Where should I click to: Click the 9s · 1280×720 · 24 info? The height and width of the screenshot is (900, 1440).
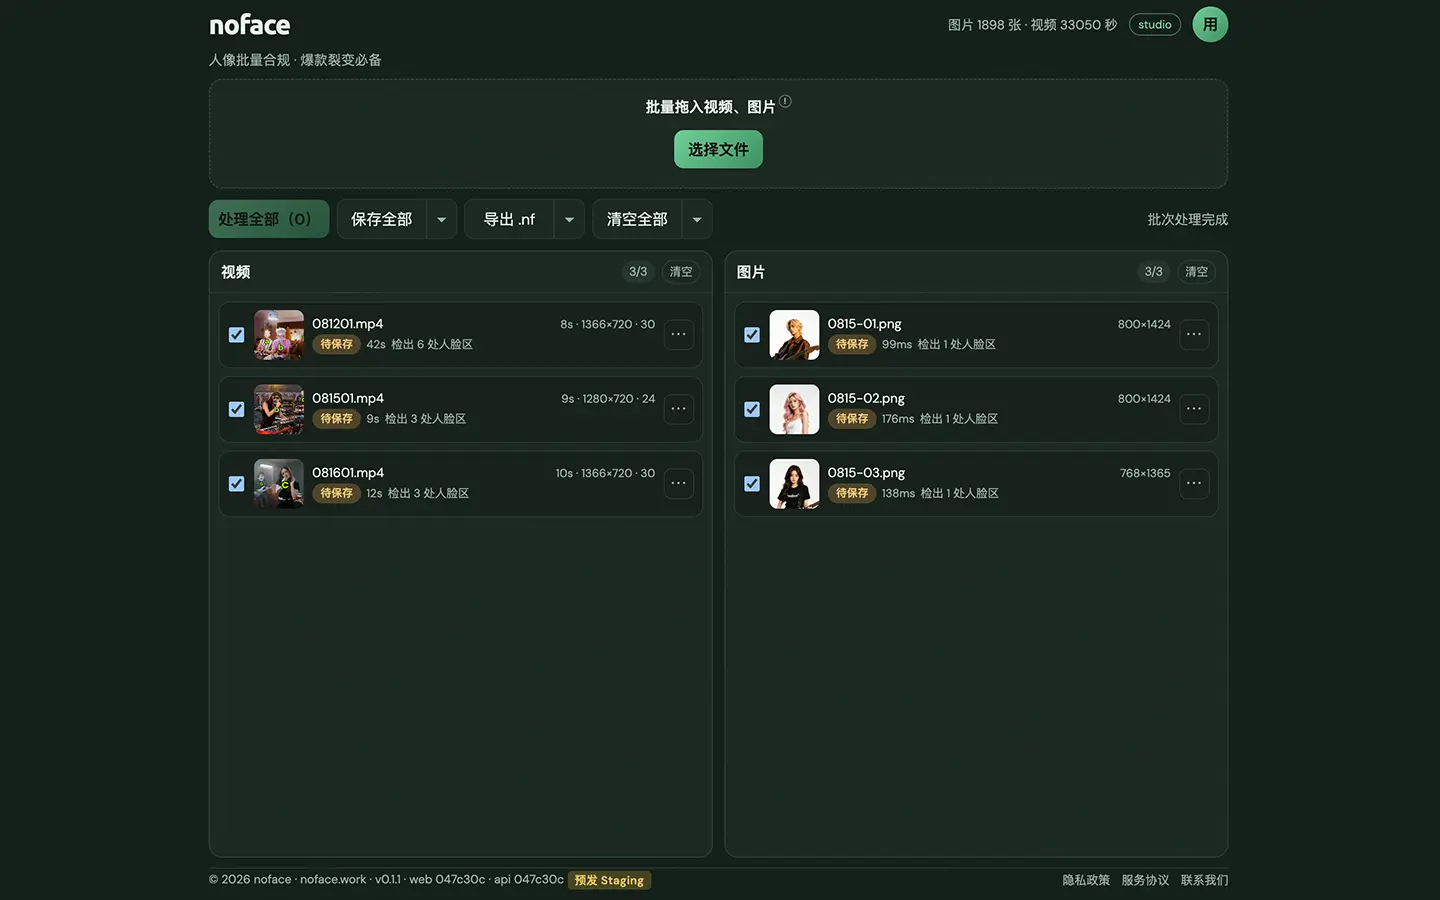pos(608,398)
